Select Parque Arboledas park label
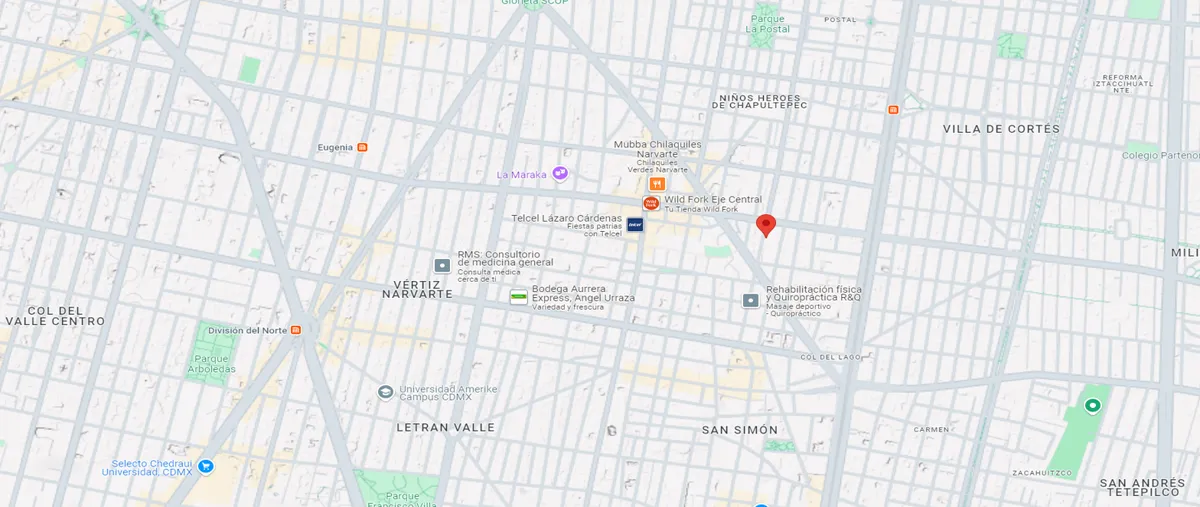 [x=211, y=364]
